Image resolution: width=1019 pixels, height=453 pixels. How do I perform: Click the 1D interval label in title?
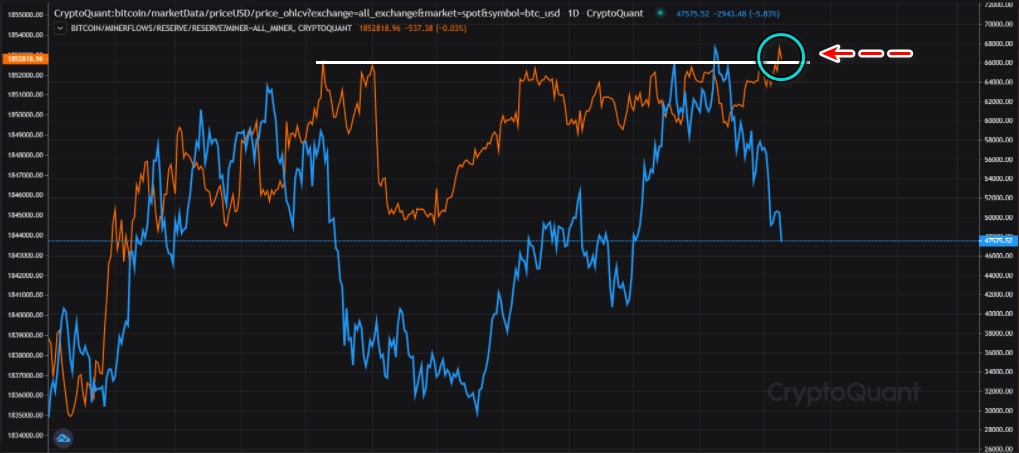coord(573,13)
